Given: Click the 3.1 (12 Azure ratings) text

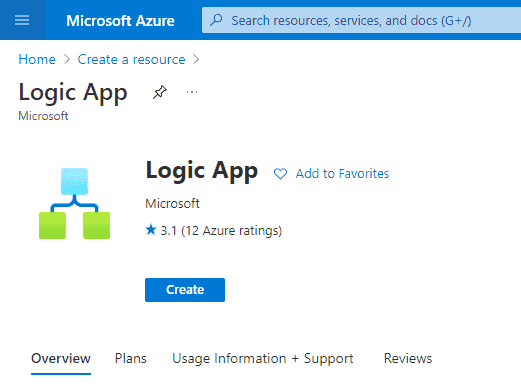Looking at the screenshot, I should click(221, 231).
